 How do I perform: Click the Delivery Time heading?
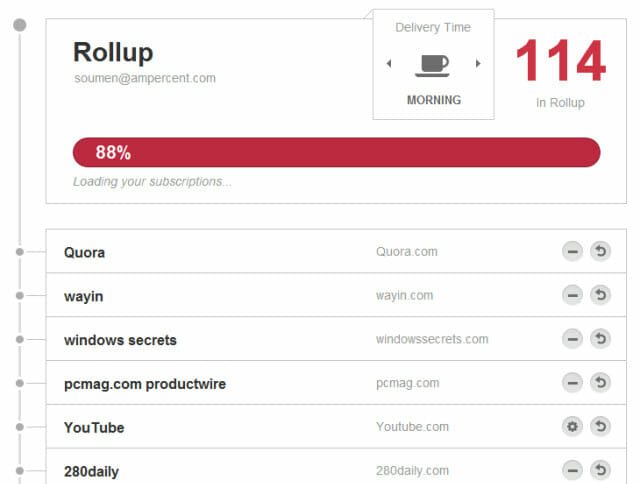point(433,27)
